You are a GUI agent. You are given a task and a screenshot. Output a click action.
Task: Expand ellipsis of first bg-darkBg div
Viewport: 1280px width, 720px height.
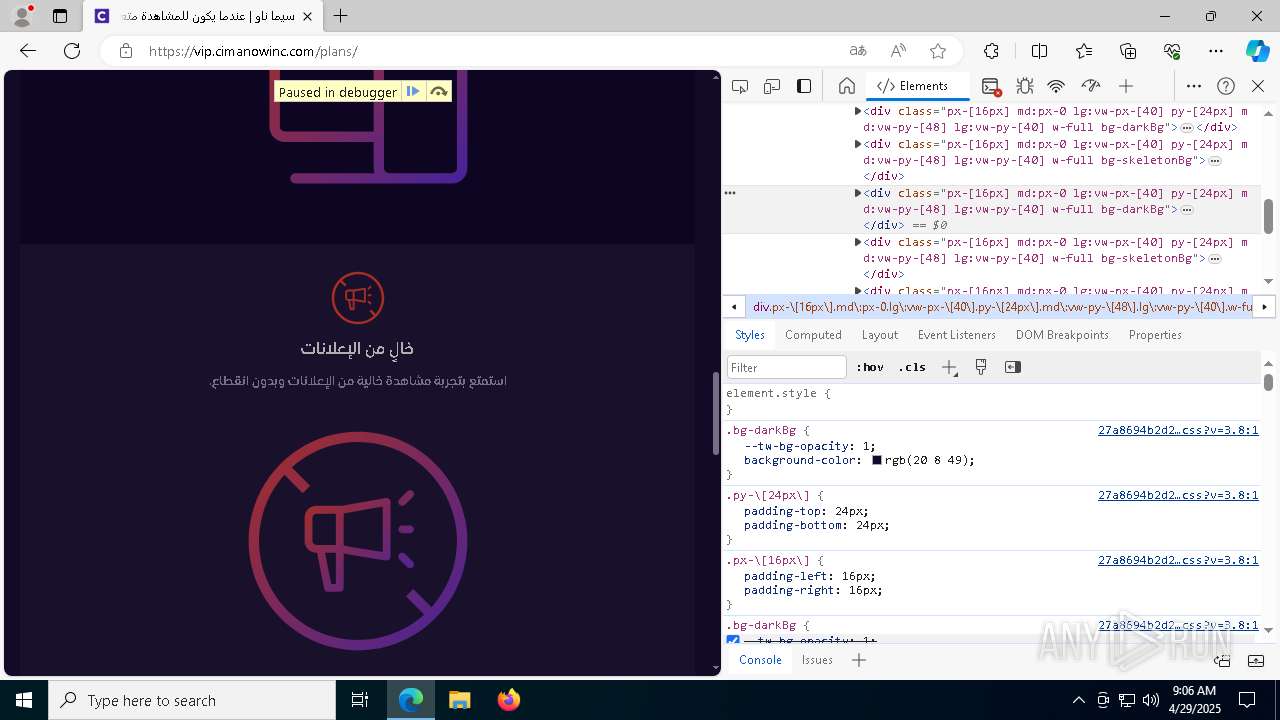tap(1187, 128)
